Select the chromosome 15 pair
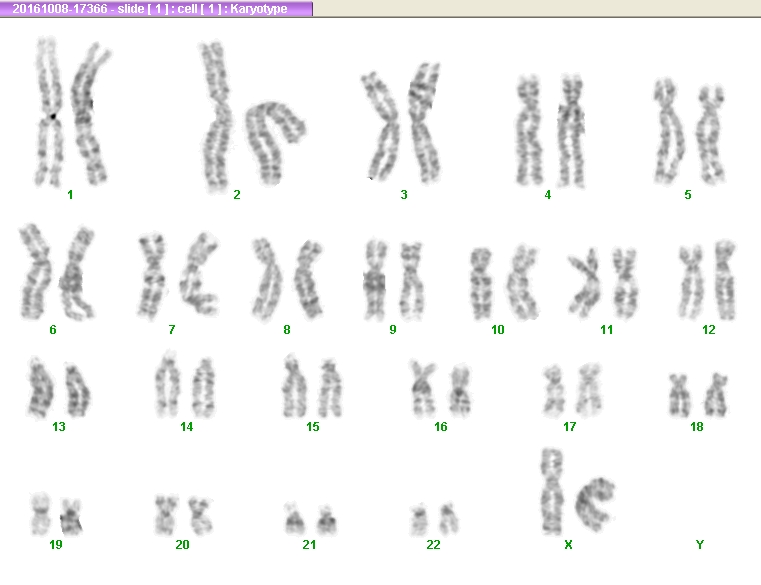 [x=313, y=386]
